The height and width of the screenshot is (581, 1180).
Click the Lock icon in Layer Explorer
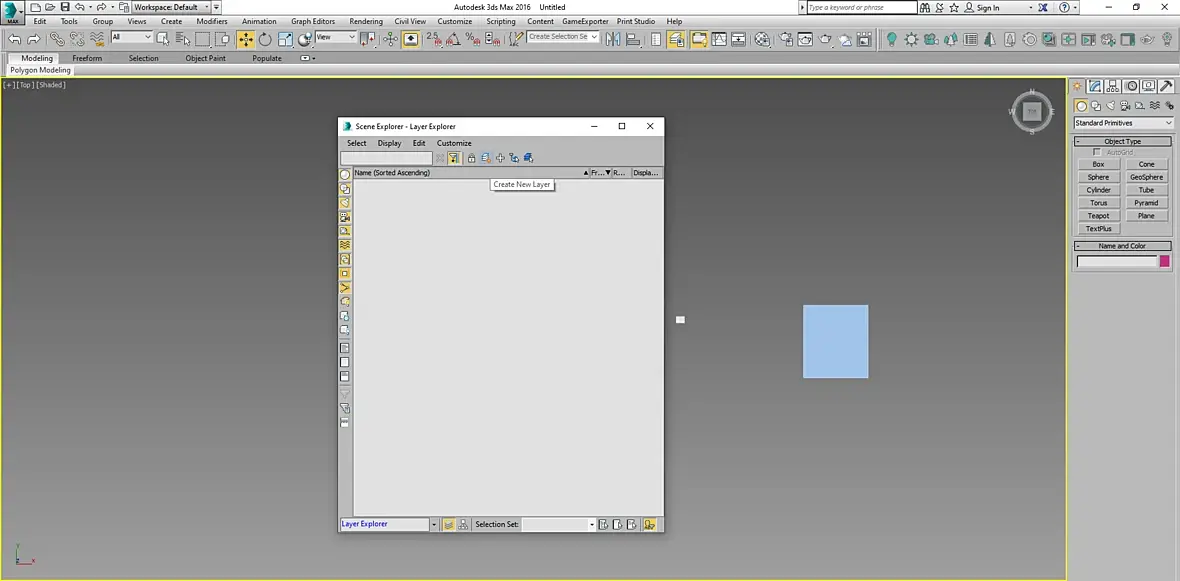coord(471,158)
